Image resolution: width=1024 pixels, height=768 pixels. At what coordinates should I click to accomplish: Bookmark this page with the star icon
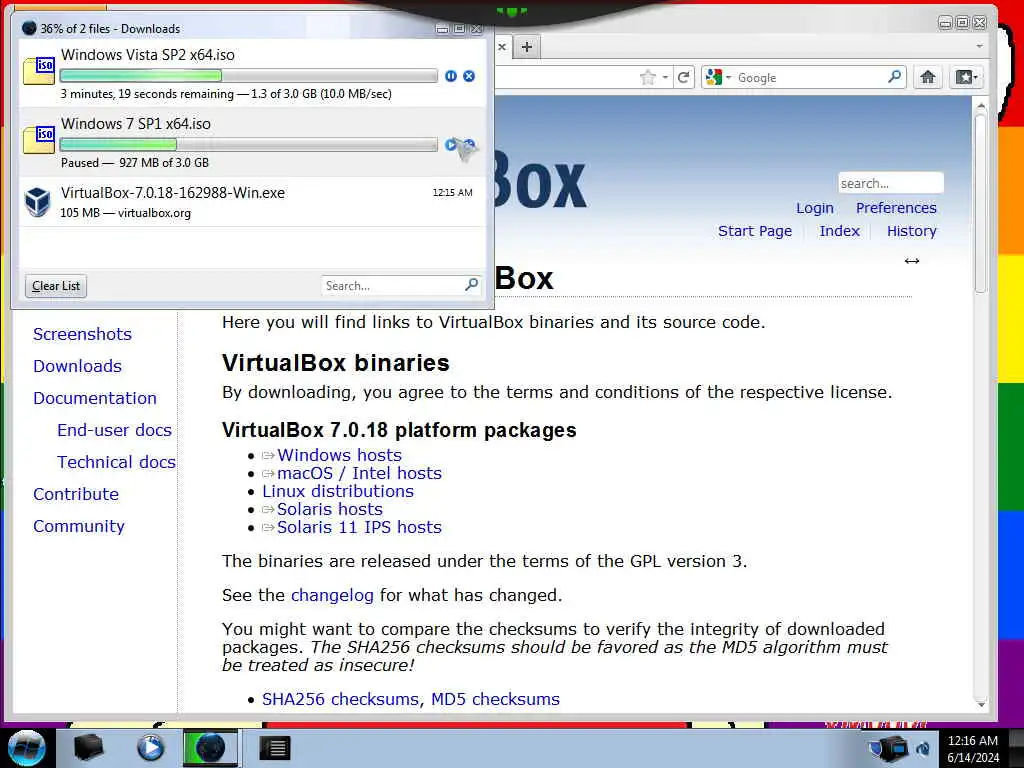click(x=647, y=78)
